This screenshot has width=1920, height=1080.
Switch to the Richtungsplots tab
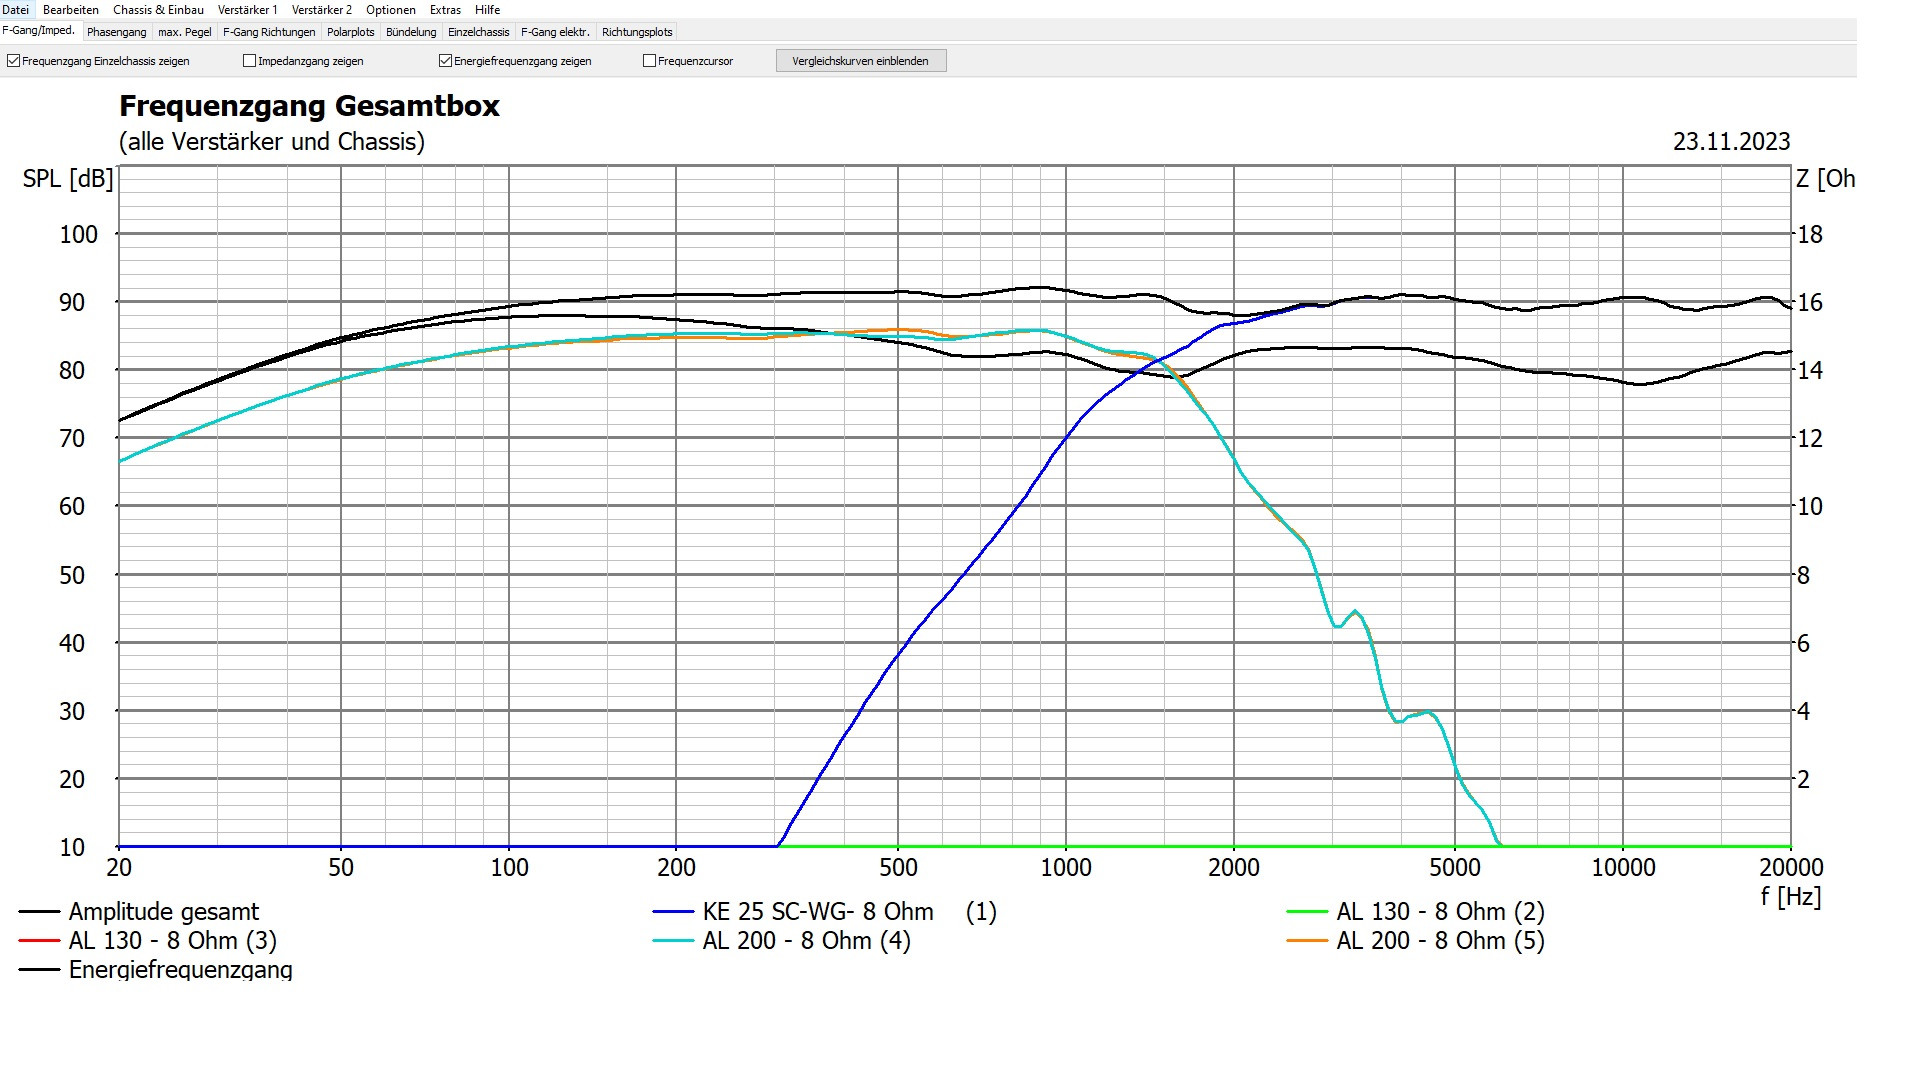(637, 32)
